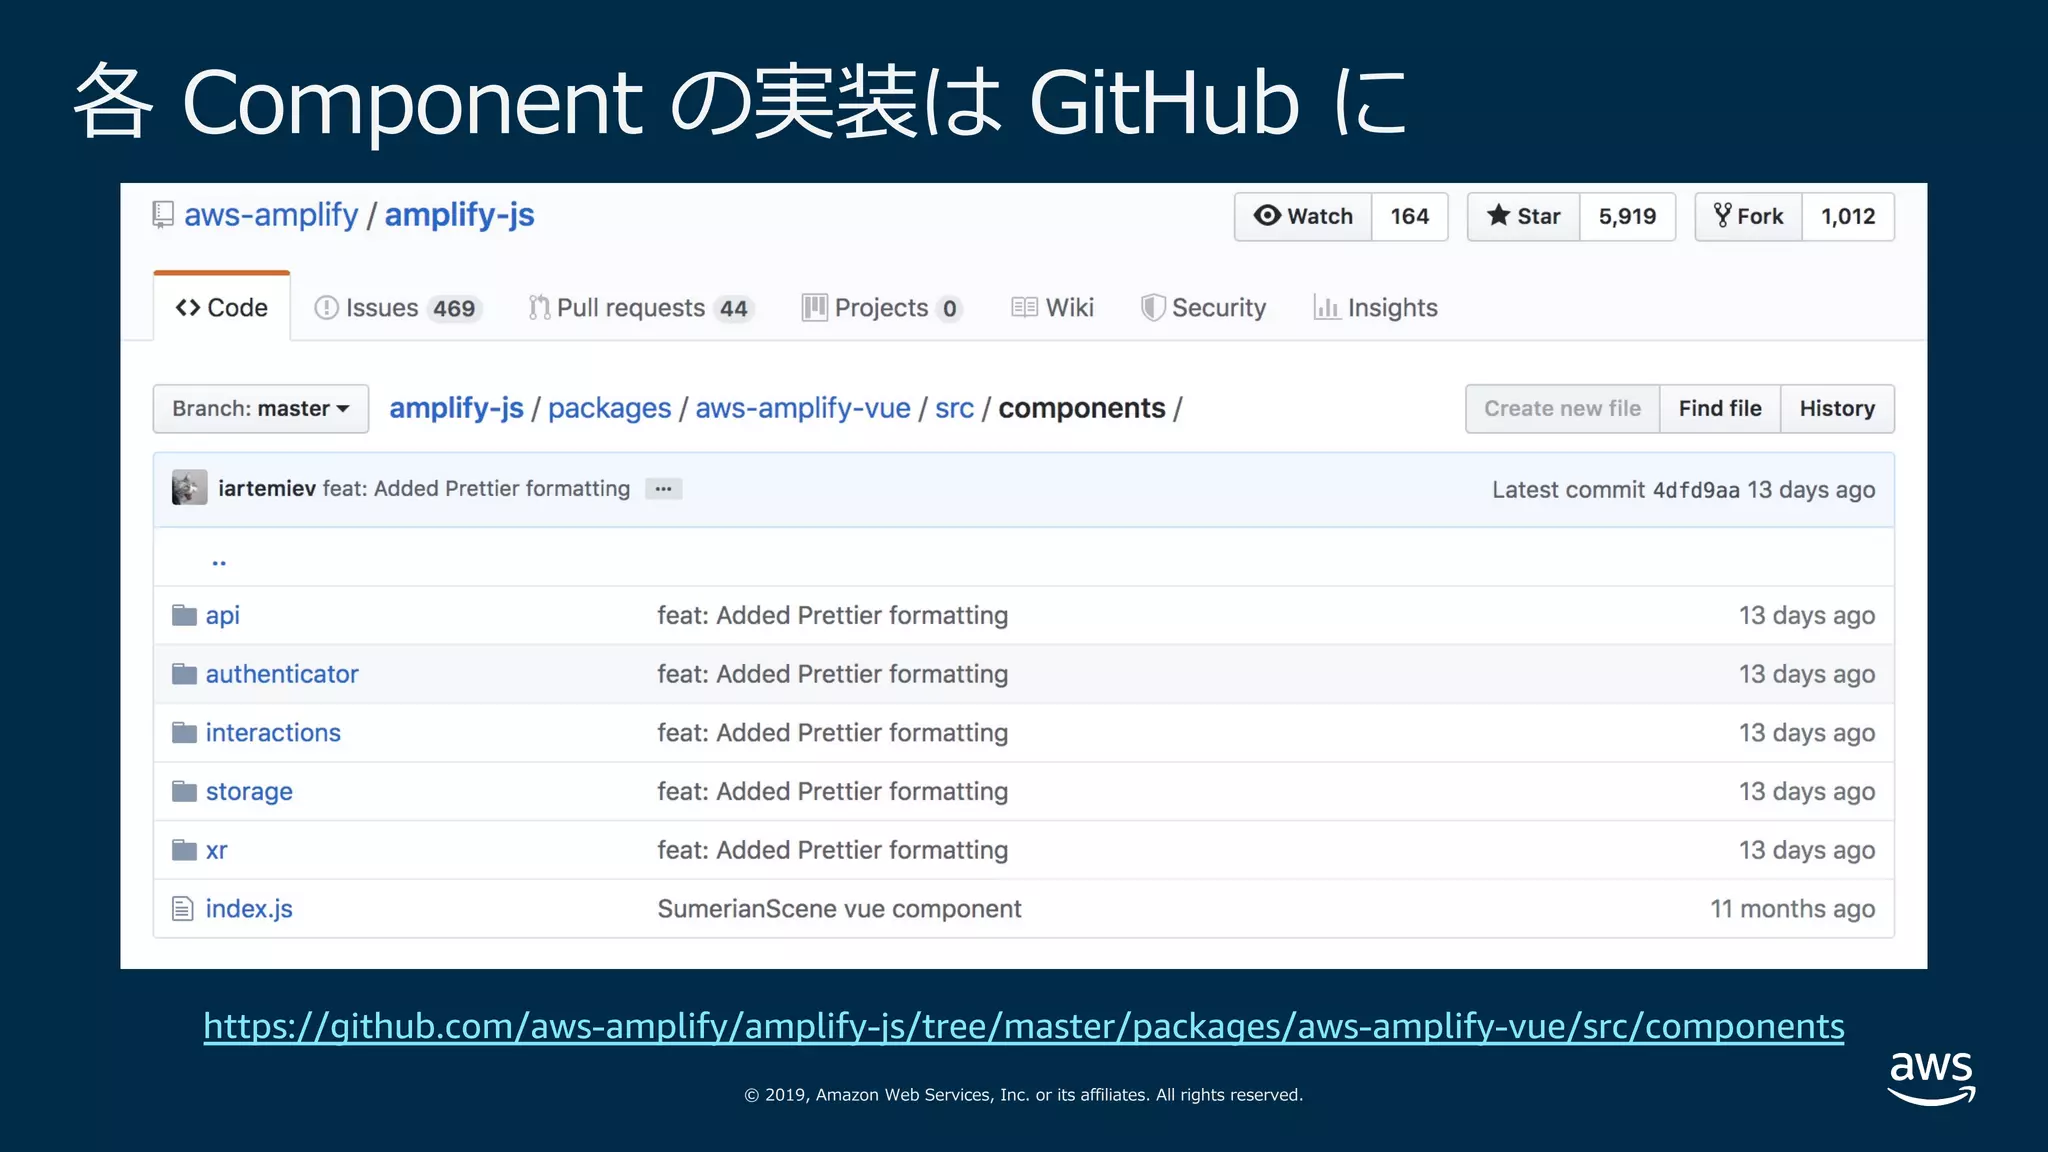Click the xr folder icon
2048x1152 pixels.
184,850
